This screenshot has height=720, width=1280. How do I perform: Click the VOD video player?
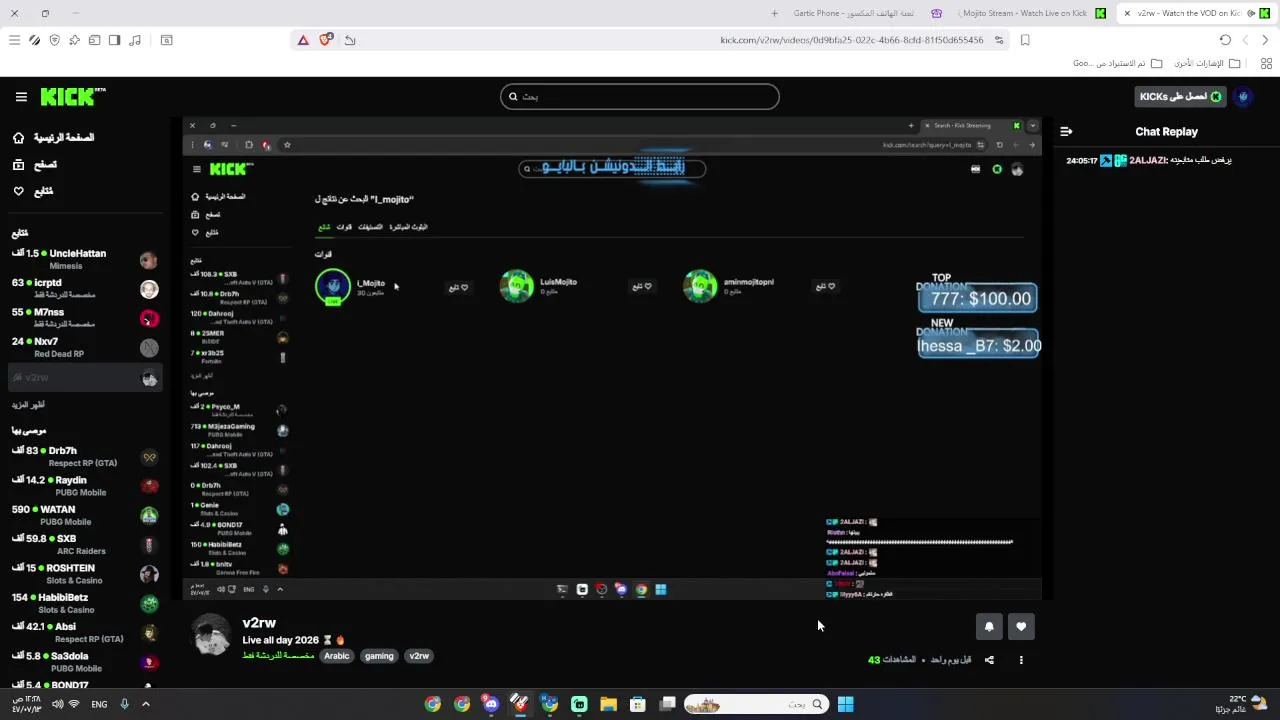612,358
